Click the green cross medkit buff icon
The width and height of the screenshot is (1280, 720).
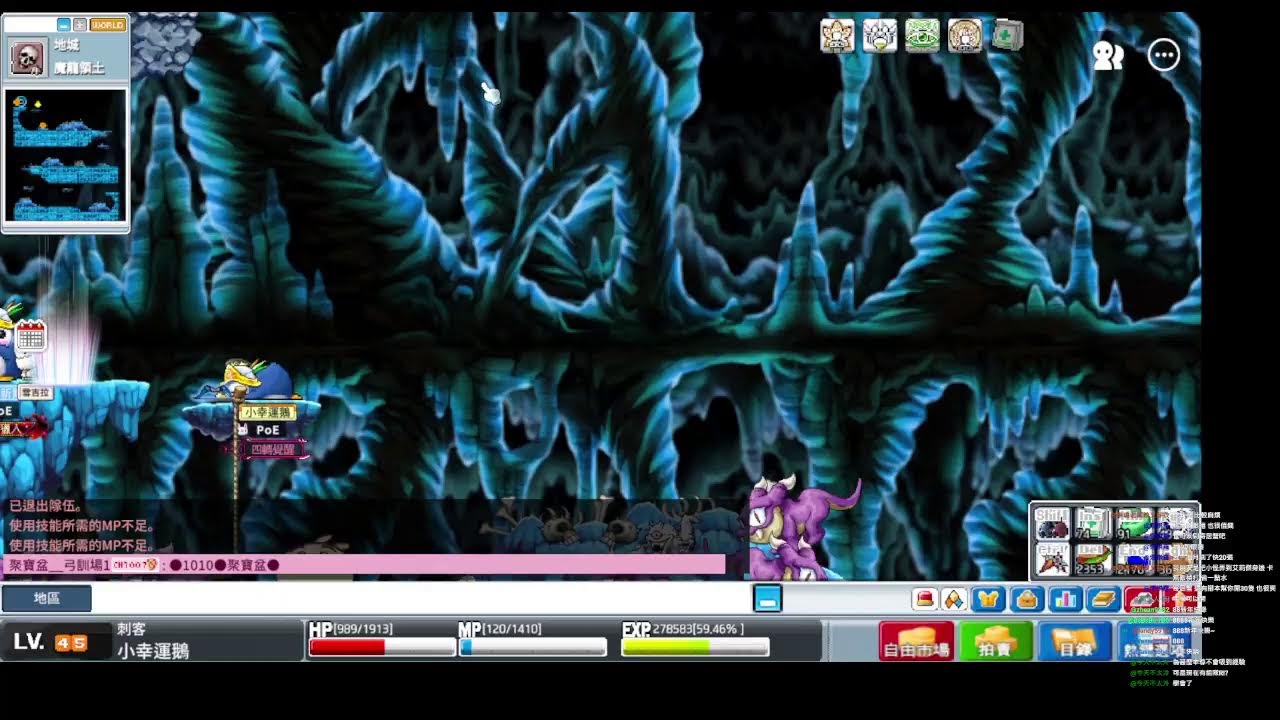point(1007,35)
